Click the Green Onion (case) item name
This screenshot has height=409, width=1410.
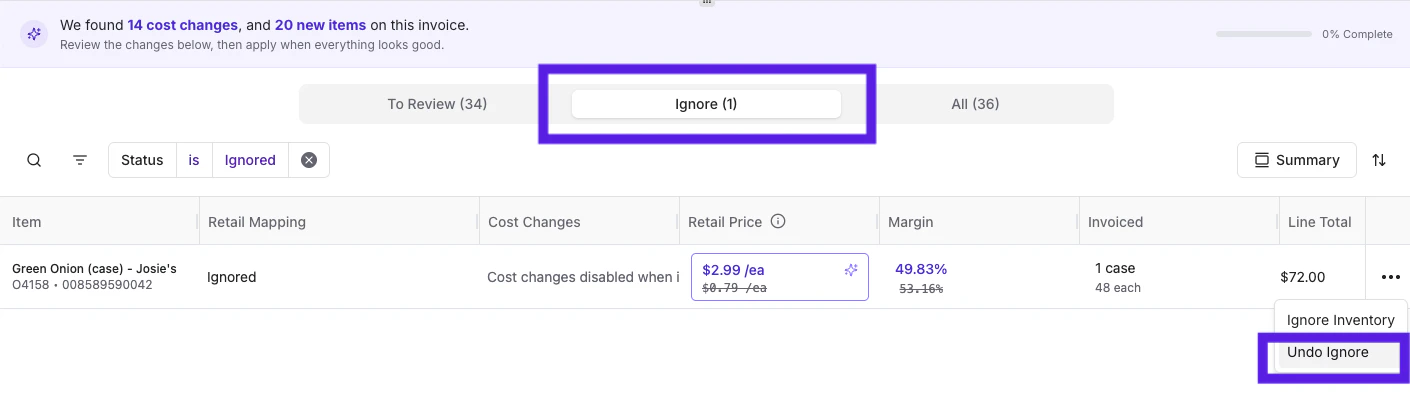(x=94, y=268)
